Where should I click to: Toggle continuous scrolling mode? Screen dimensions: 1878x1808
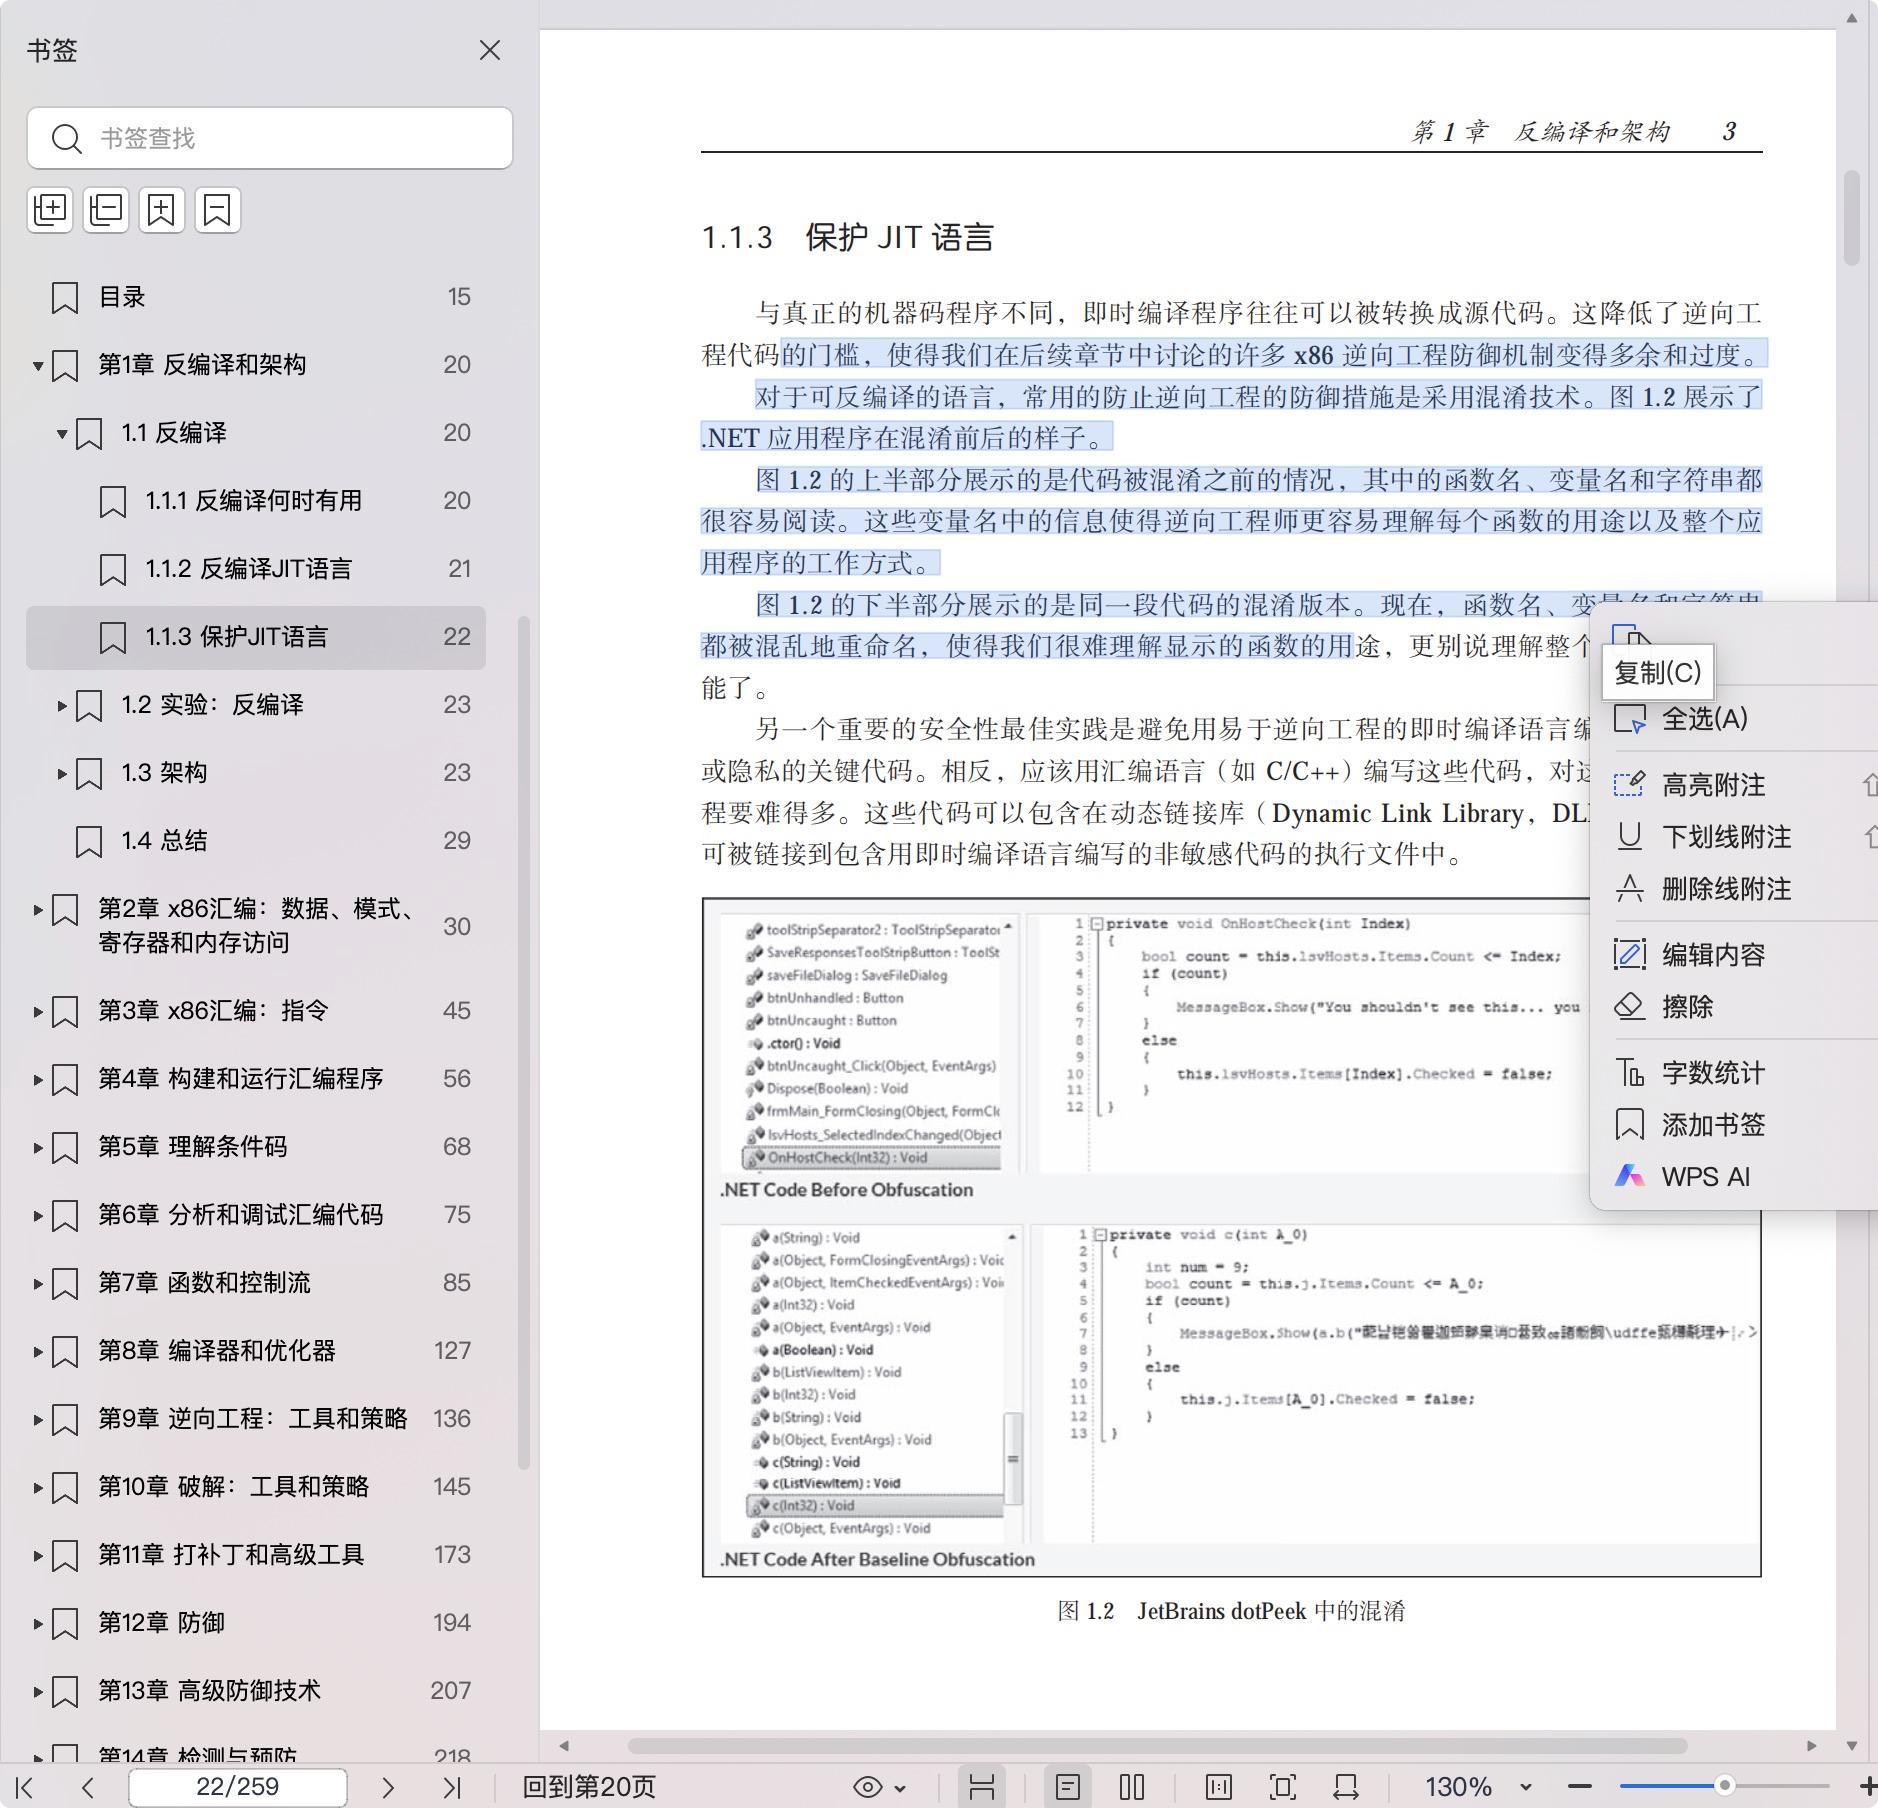coord(981,1787)
